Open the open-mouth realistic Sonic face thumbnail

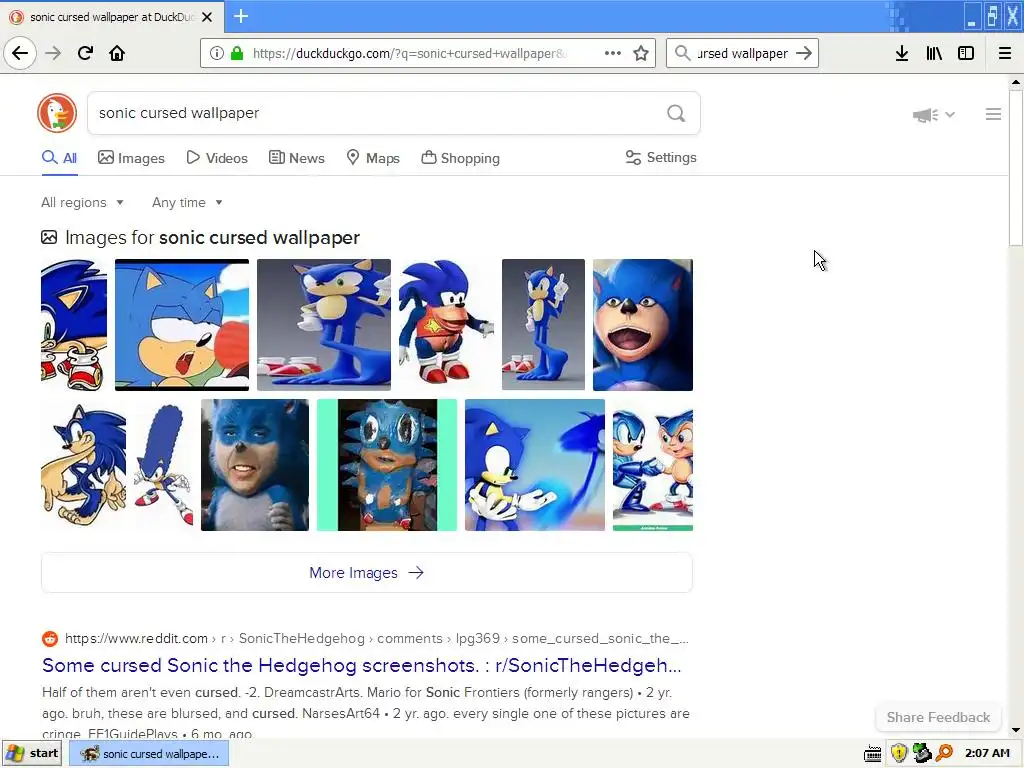(x=643, y=325)
